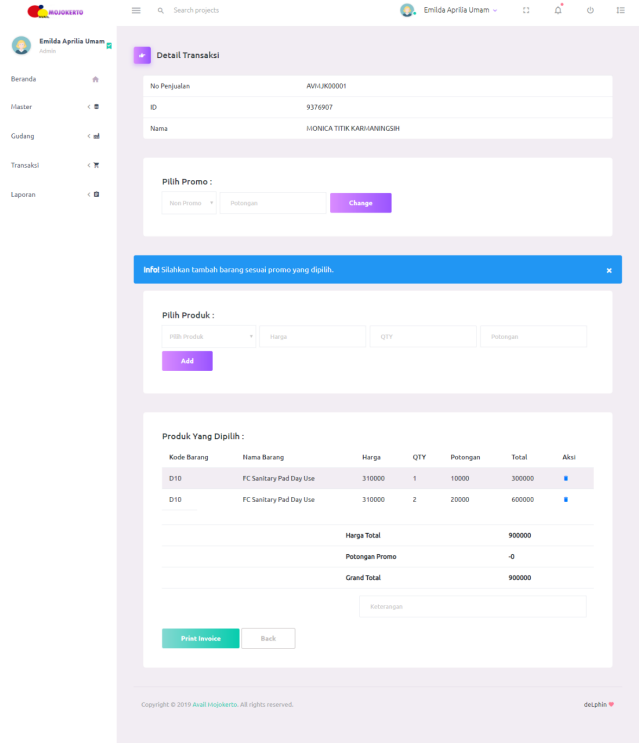Click the footer heart icon
This screenshot has height=747, width=641.
coord(611,705)
